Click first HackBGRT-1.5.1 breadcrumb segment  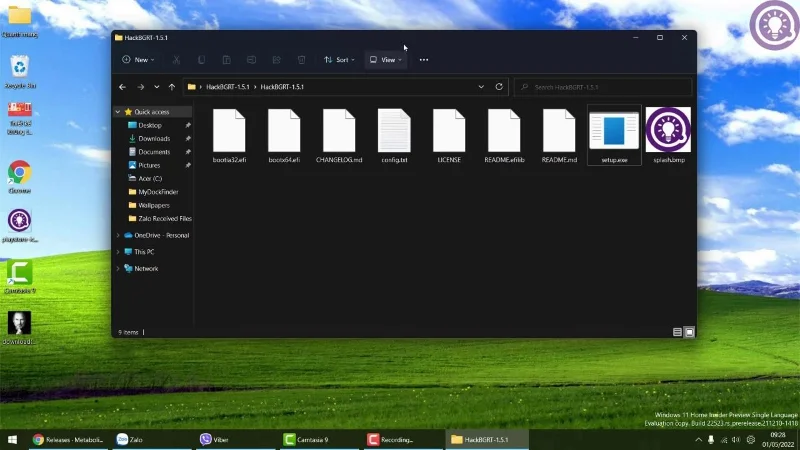tap(228, 87)
